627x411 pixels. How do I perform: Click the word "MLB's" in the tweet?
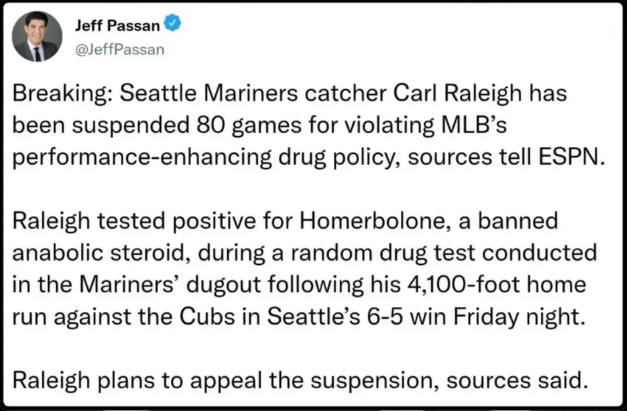[x=474, y=125]
